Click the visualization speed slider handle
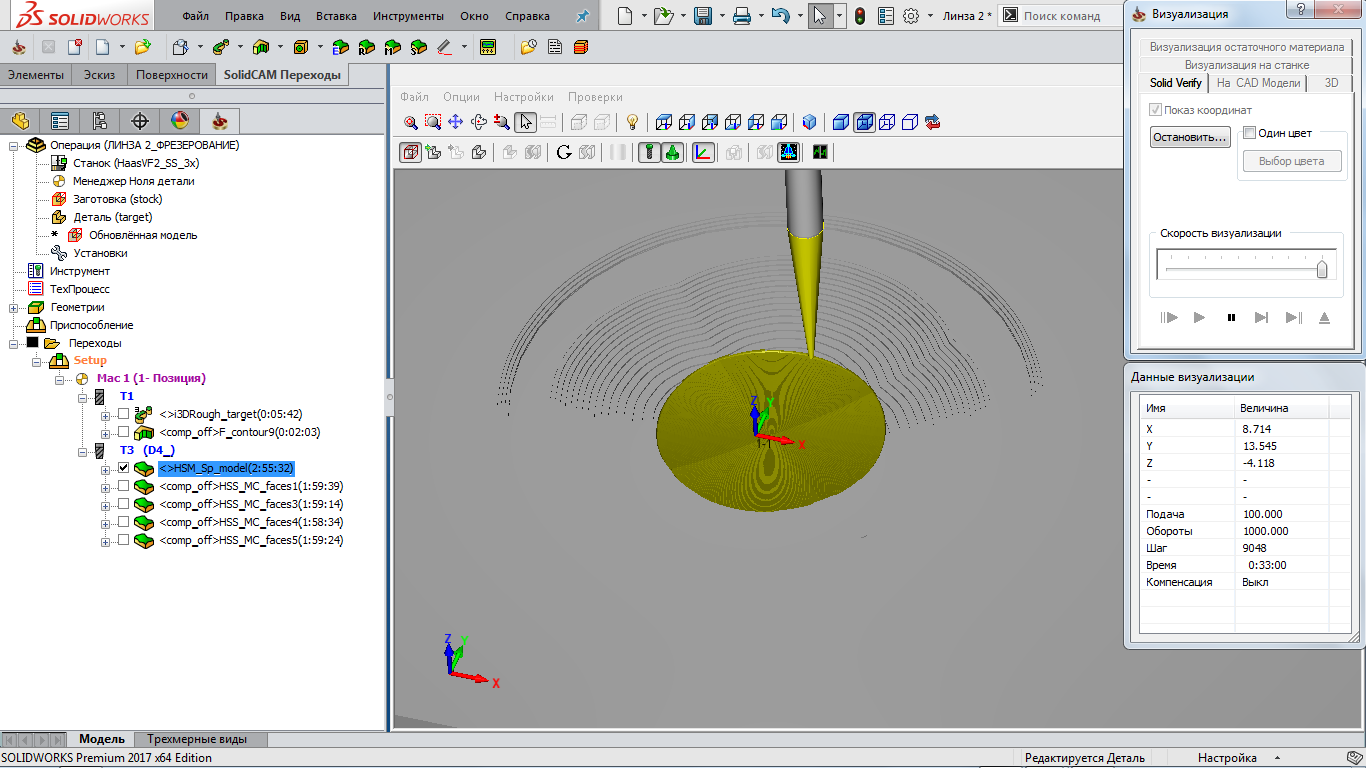 [x=1322, y=268]
